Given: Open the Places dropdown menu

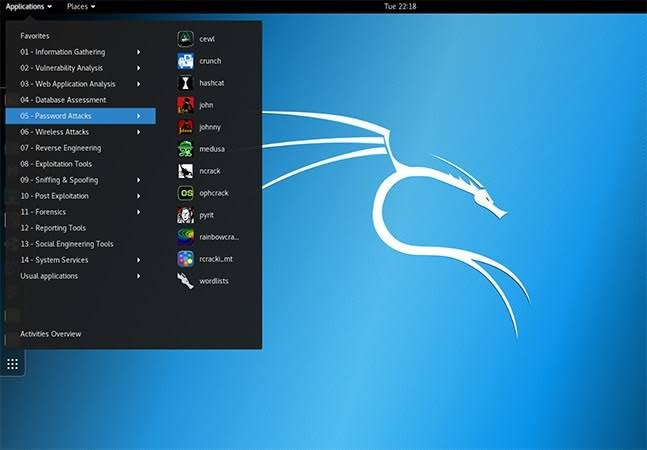Looking at the screenshot, I should tap(81, 6).
